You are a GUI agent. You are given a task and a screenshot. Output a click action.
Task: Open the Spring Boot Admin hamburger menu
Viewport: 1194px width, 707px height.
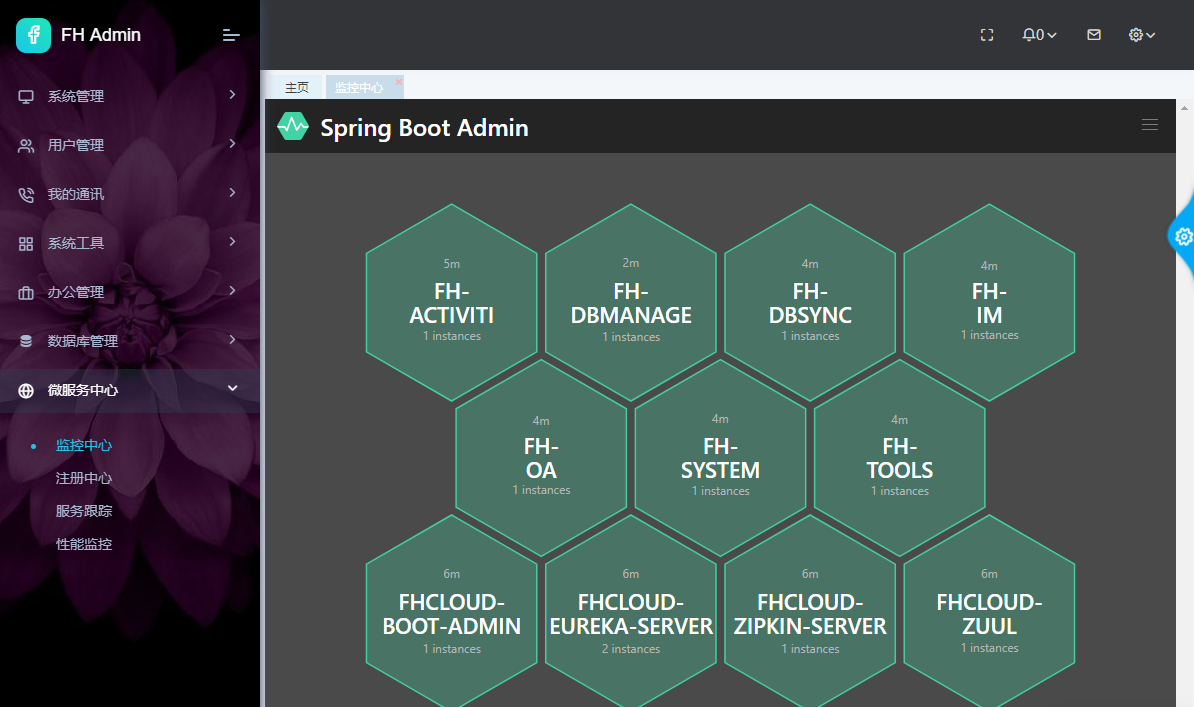point(1150,124)
